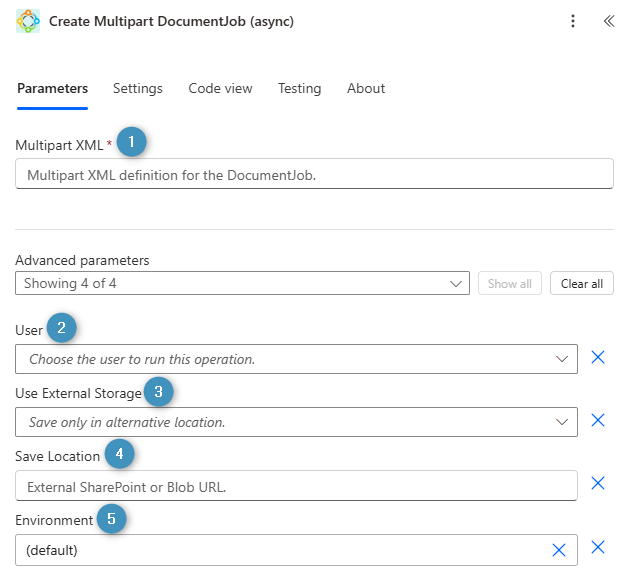The image size is (622, 574).
Task: Open the User selection dropdown
Action: pos(296,359)
